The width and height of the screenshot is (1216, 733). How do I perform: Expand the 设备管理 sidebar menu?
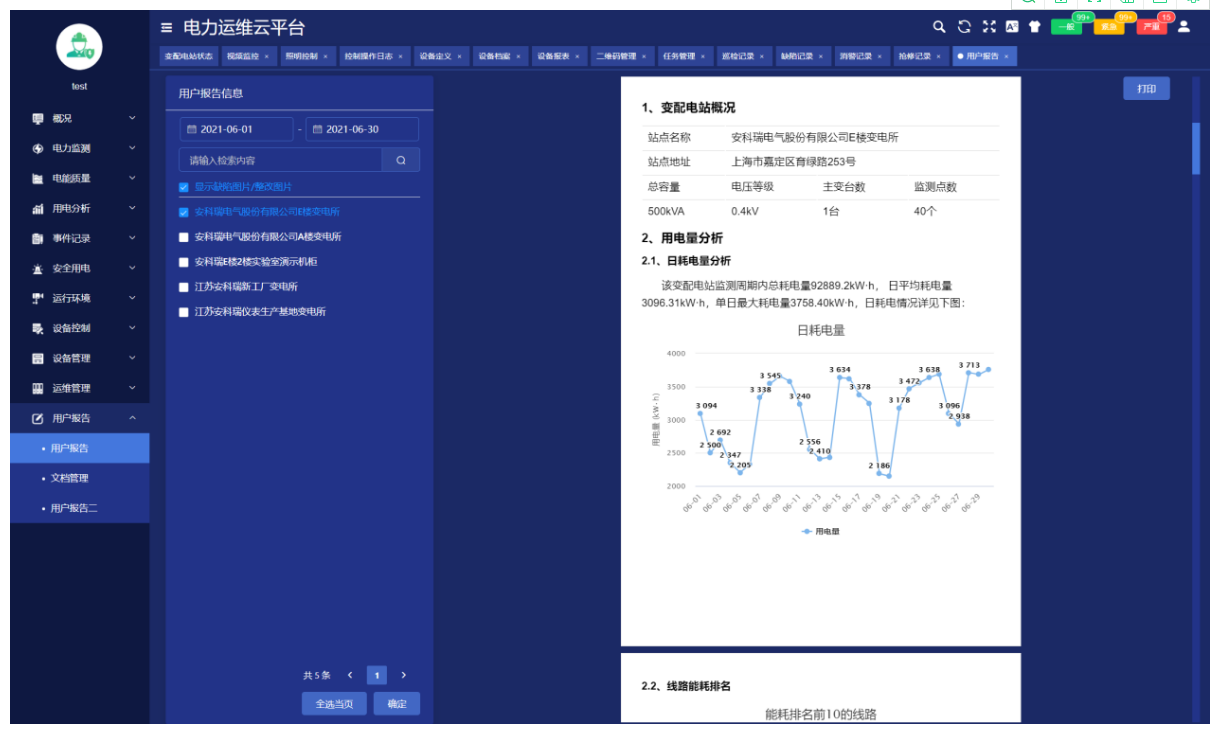tap(80, 358)
